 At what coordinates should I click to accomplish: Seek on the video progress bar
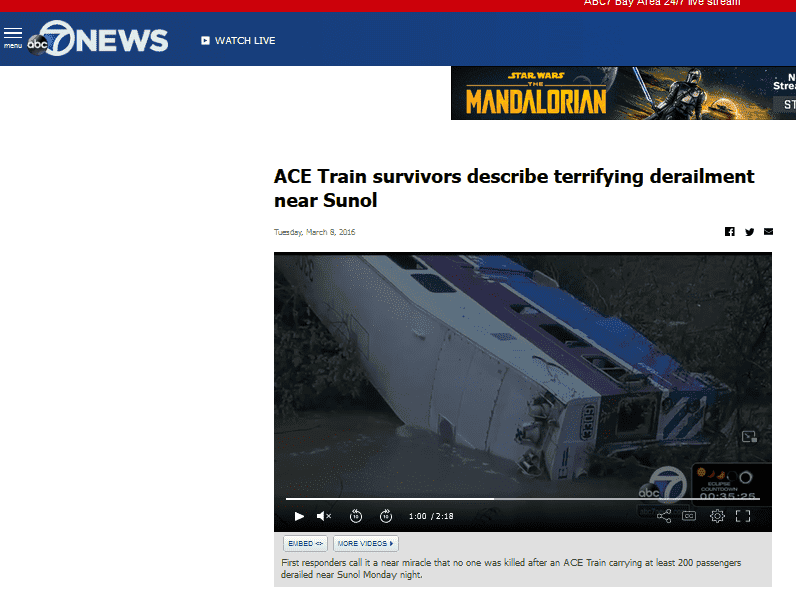(x=522, y=499)
